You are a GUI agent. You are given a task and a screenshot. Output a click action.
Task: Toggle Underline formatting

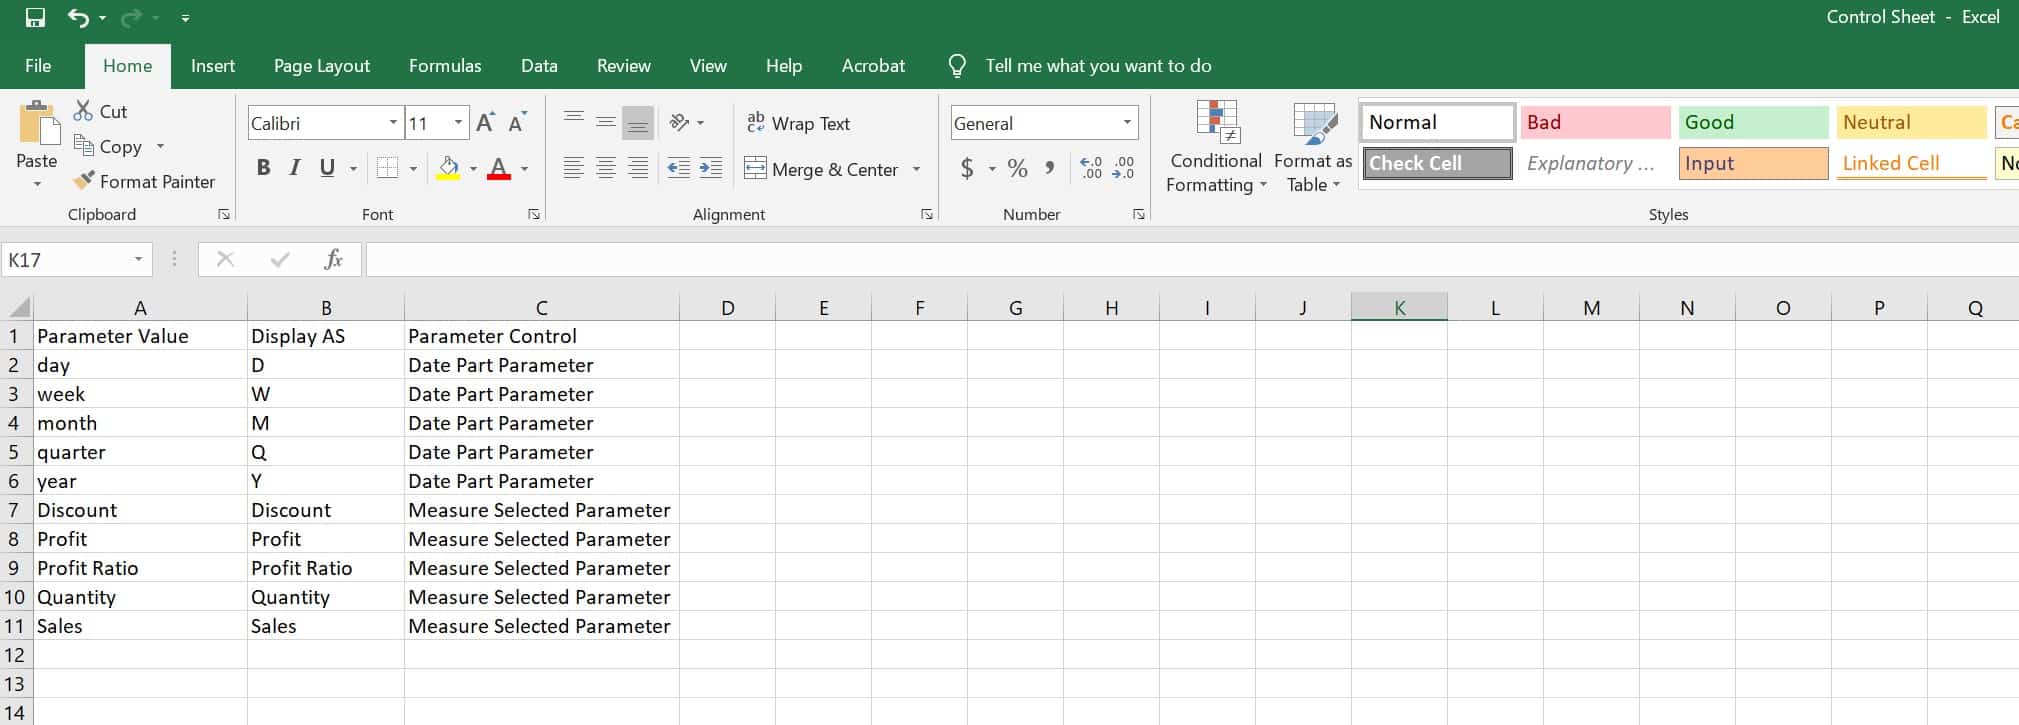[327, 168]
